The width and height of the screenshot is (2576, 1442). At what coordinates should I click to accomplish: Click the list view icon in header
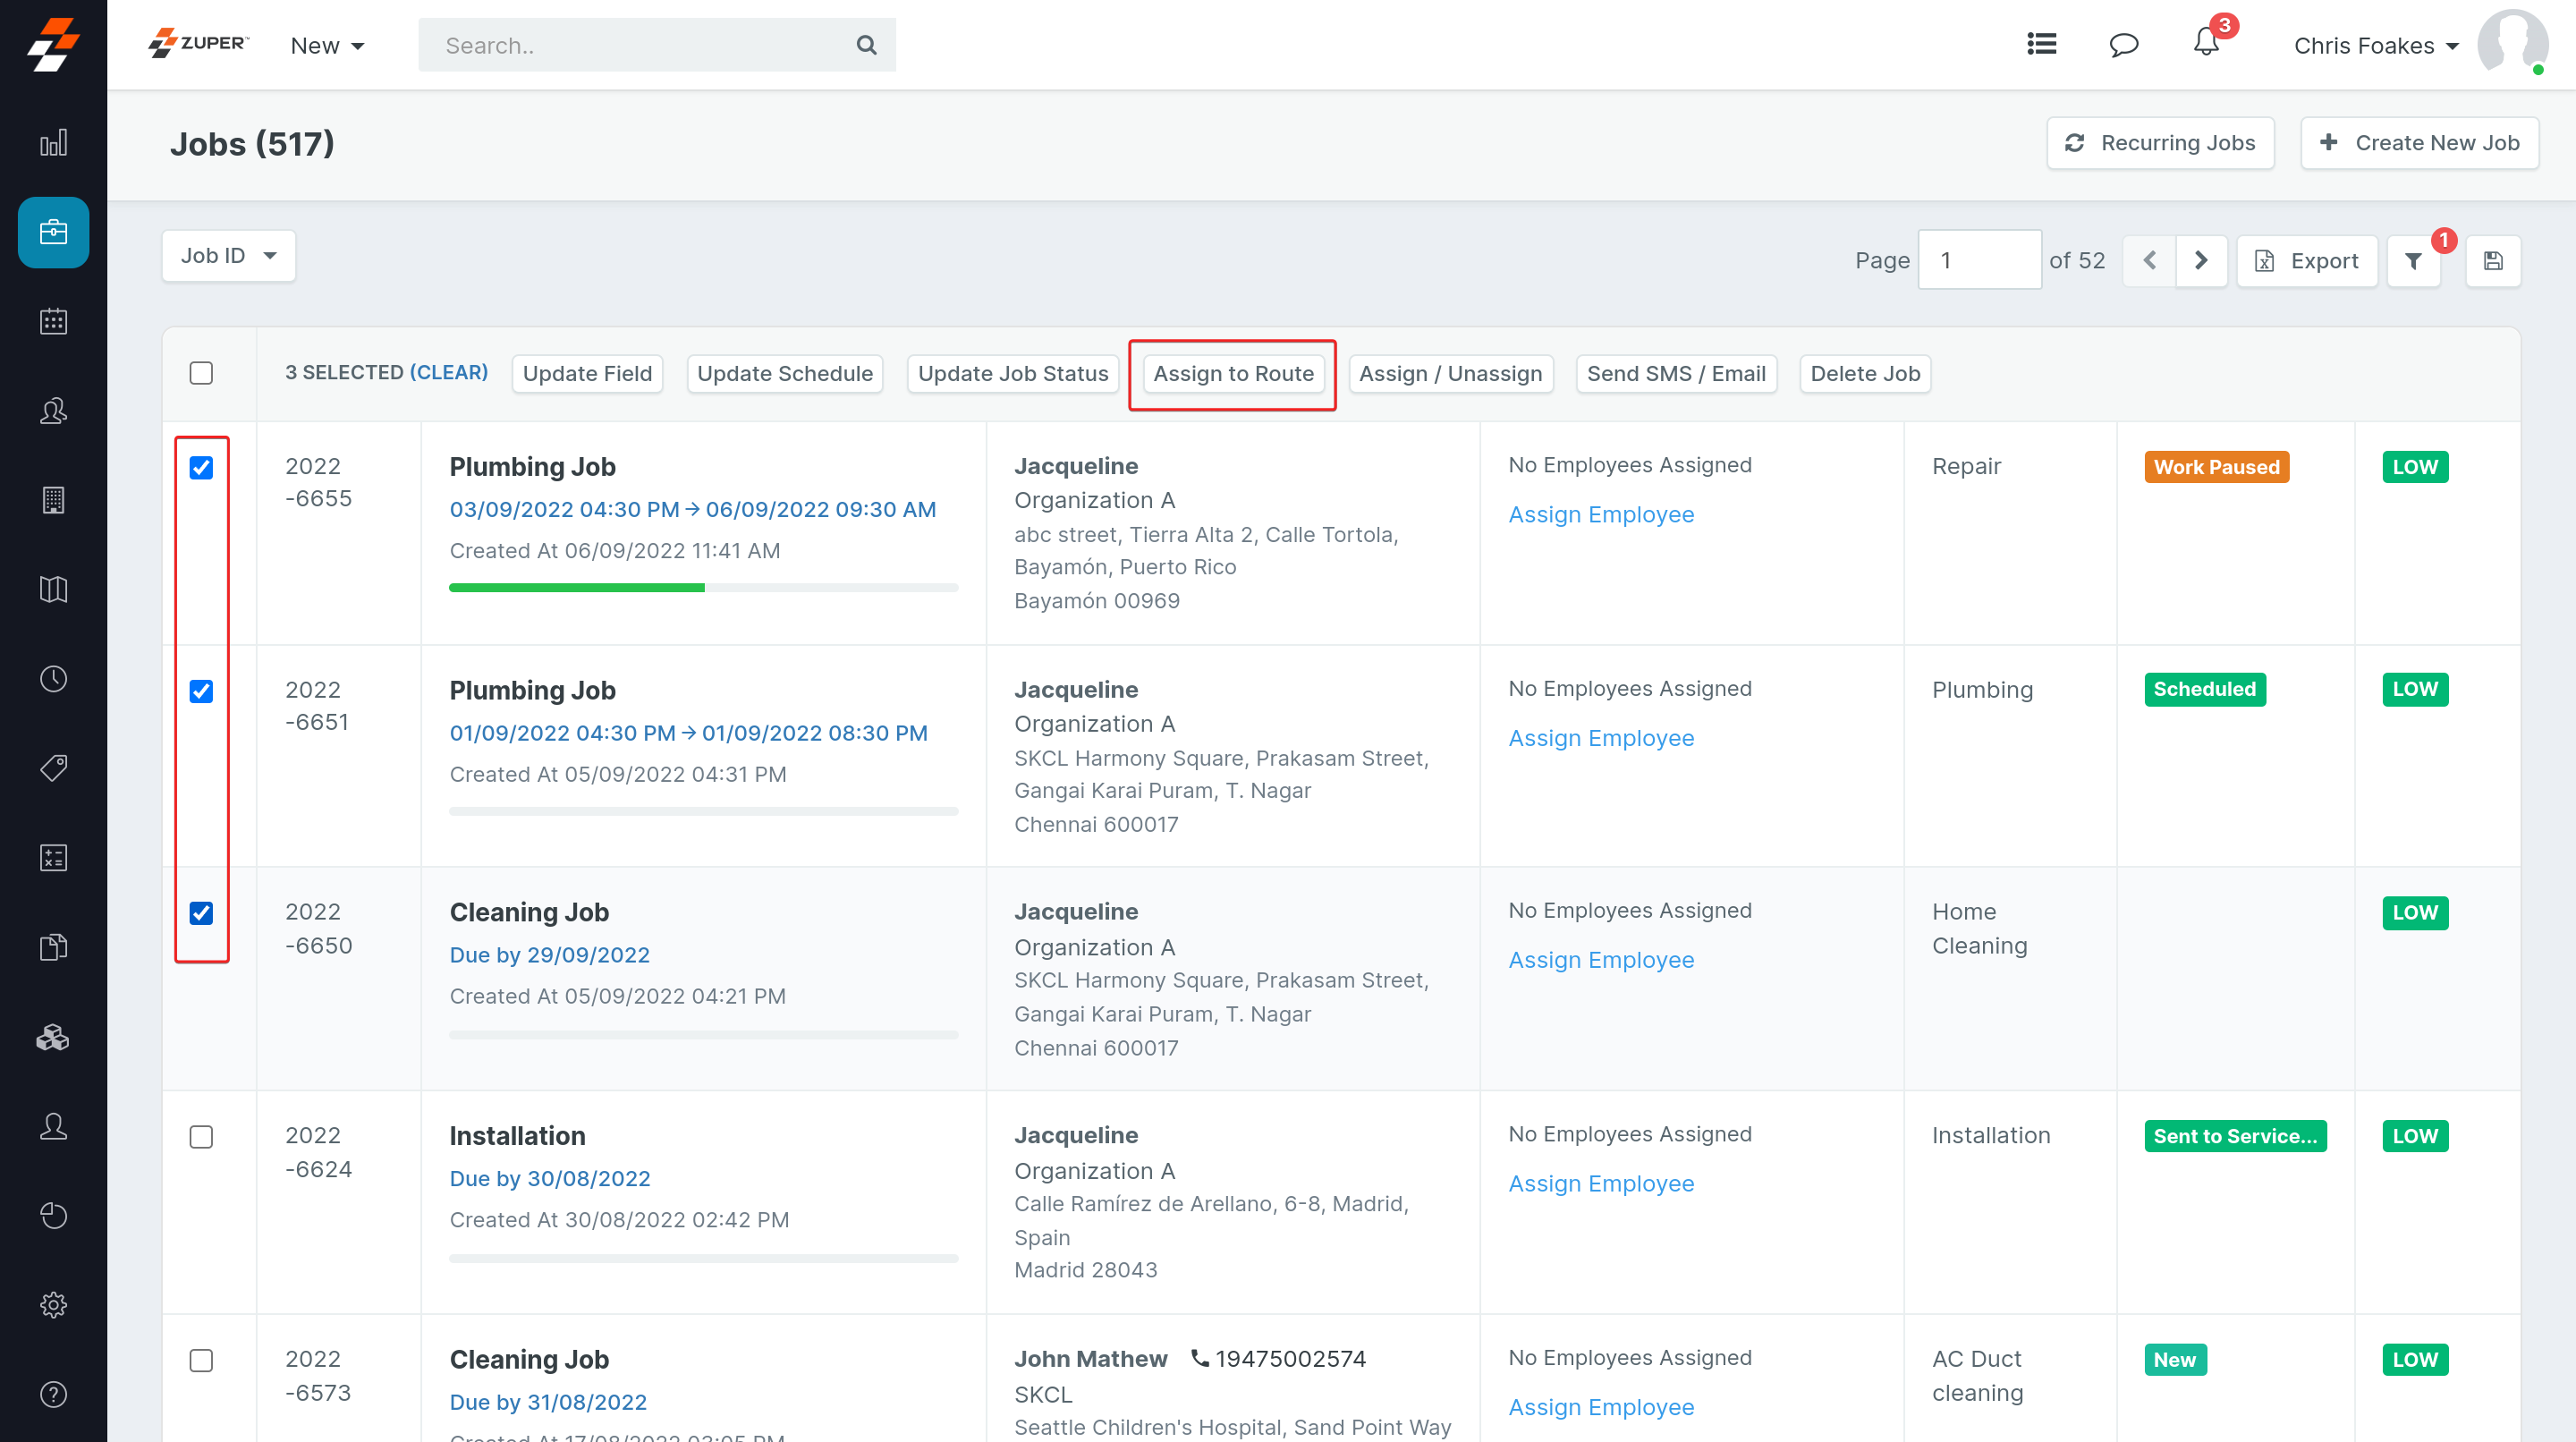coord(2041,44)
